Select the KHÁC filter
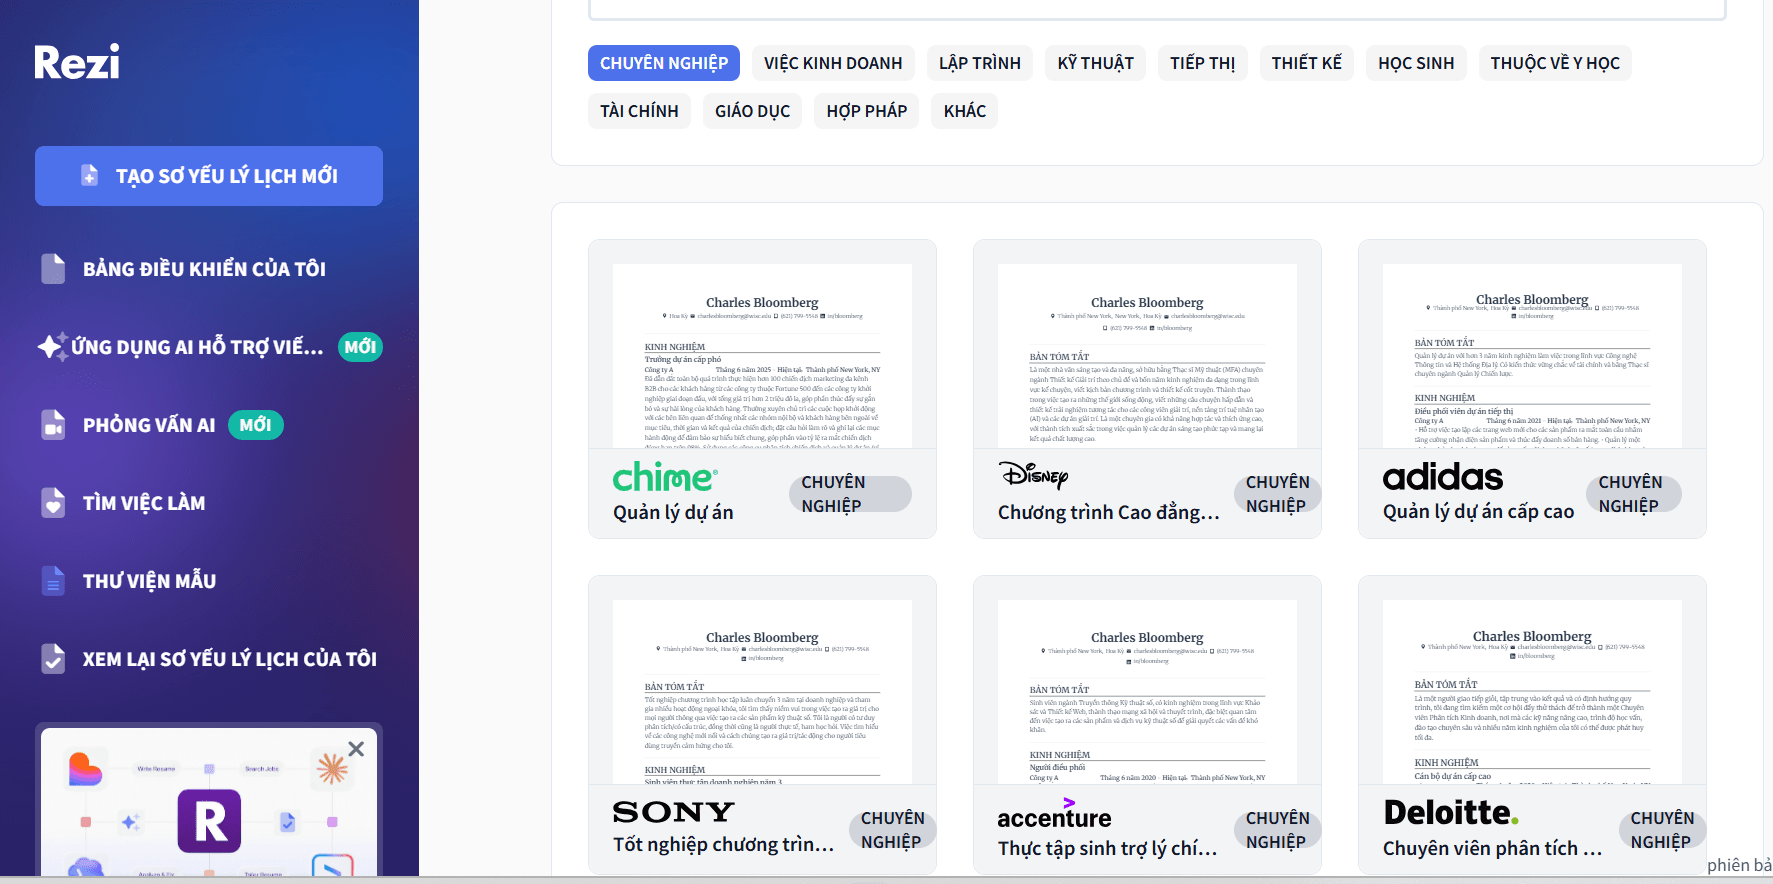The width and height of the screenshot is (1773, 884). click(x=965, y=111)
